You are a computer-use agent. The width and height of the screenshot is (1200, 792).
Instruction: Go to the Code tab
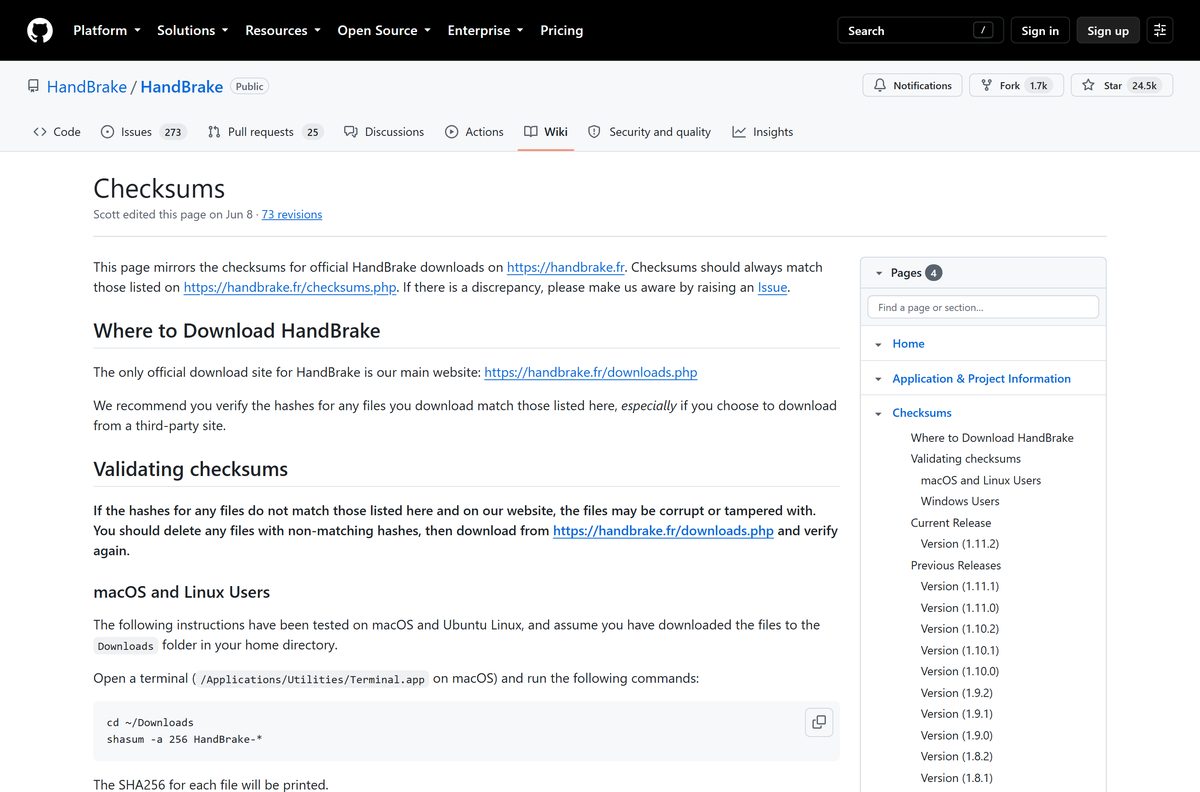pos(57,132)
